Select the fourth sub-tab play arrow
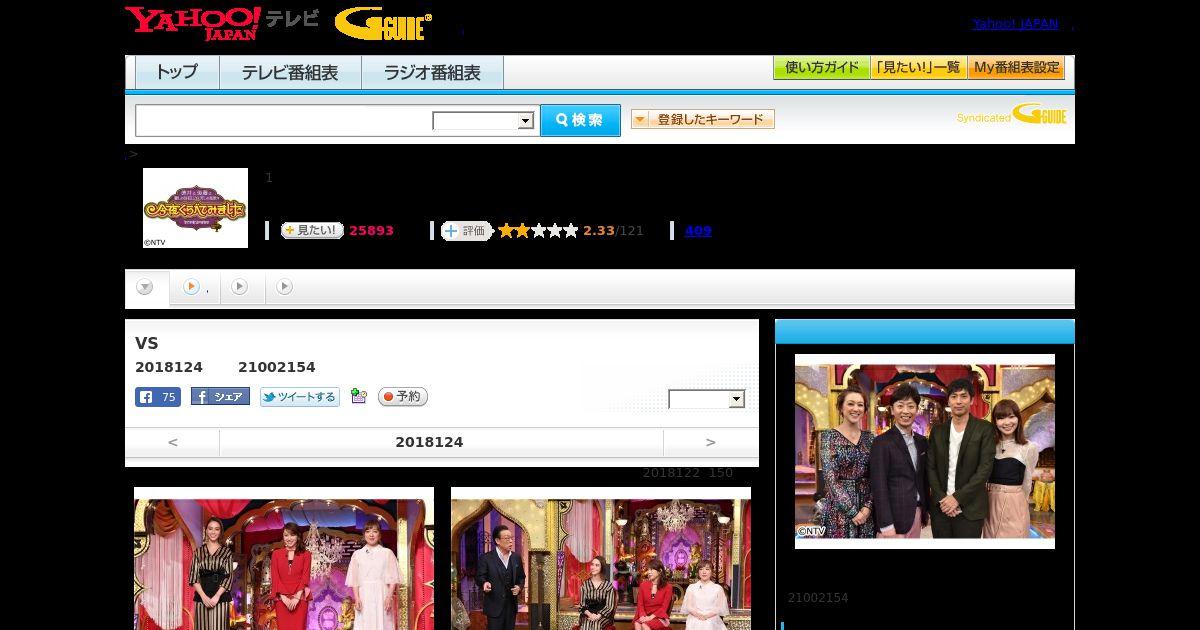The height and width of the screenshot is (630, 1200). [x=285, y=287]
